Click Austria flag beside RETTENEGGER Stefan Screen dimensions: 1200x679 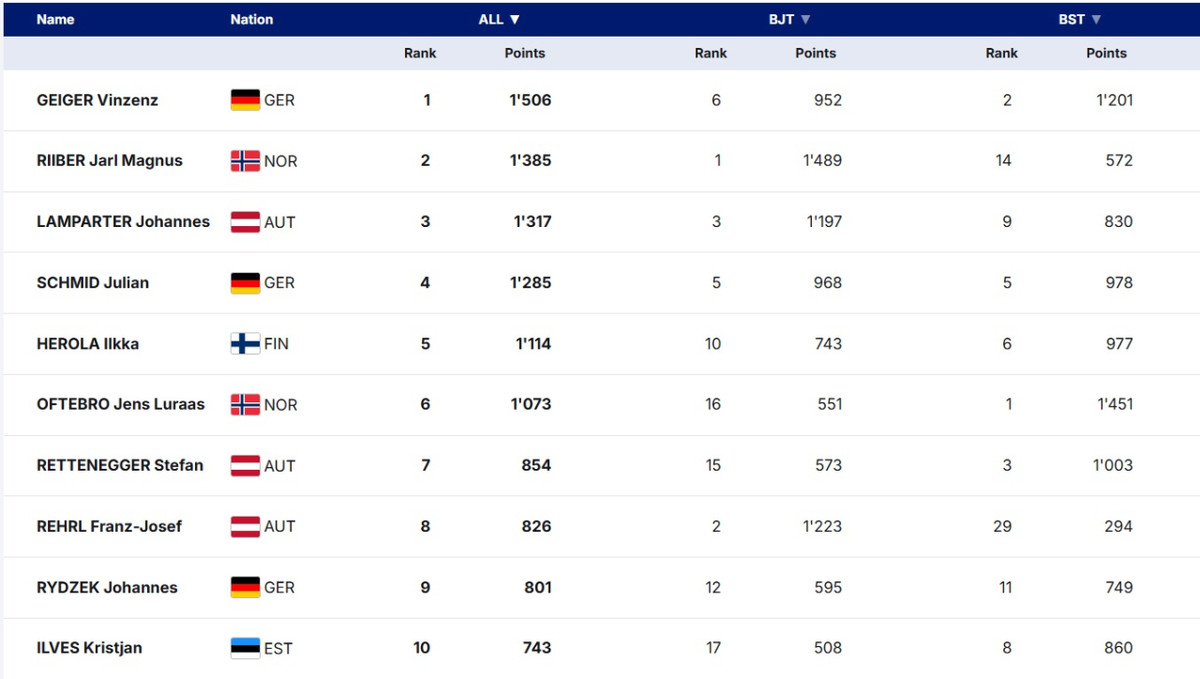[245, 465]
